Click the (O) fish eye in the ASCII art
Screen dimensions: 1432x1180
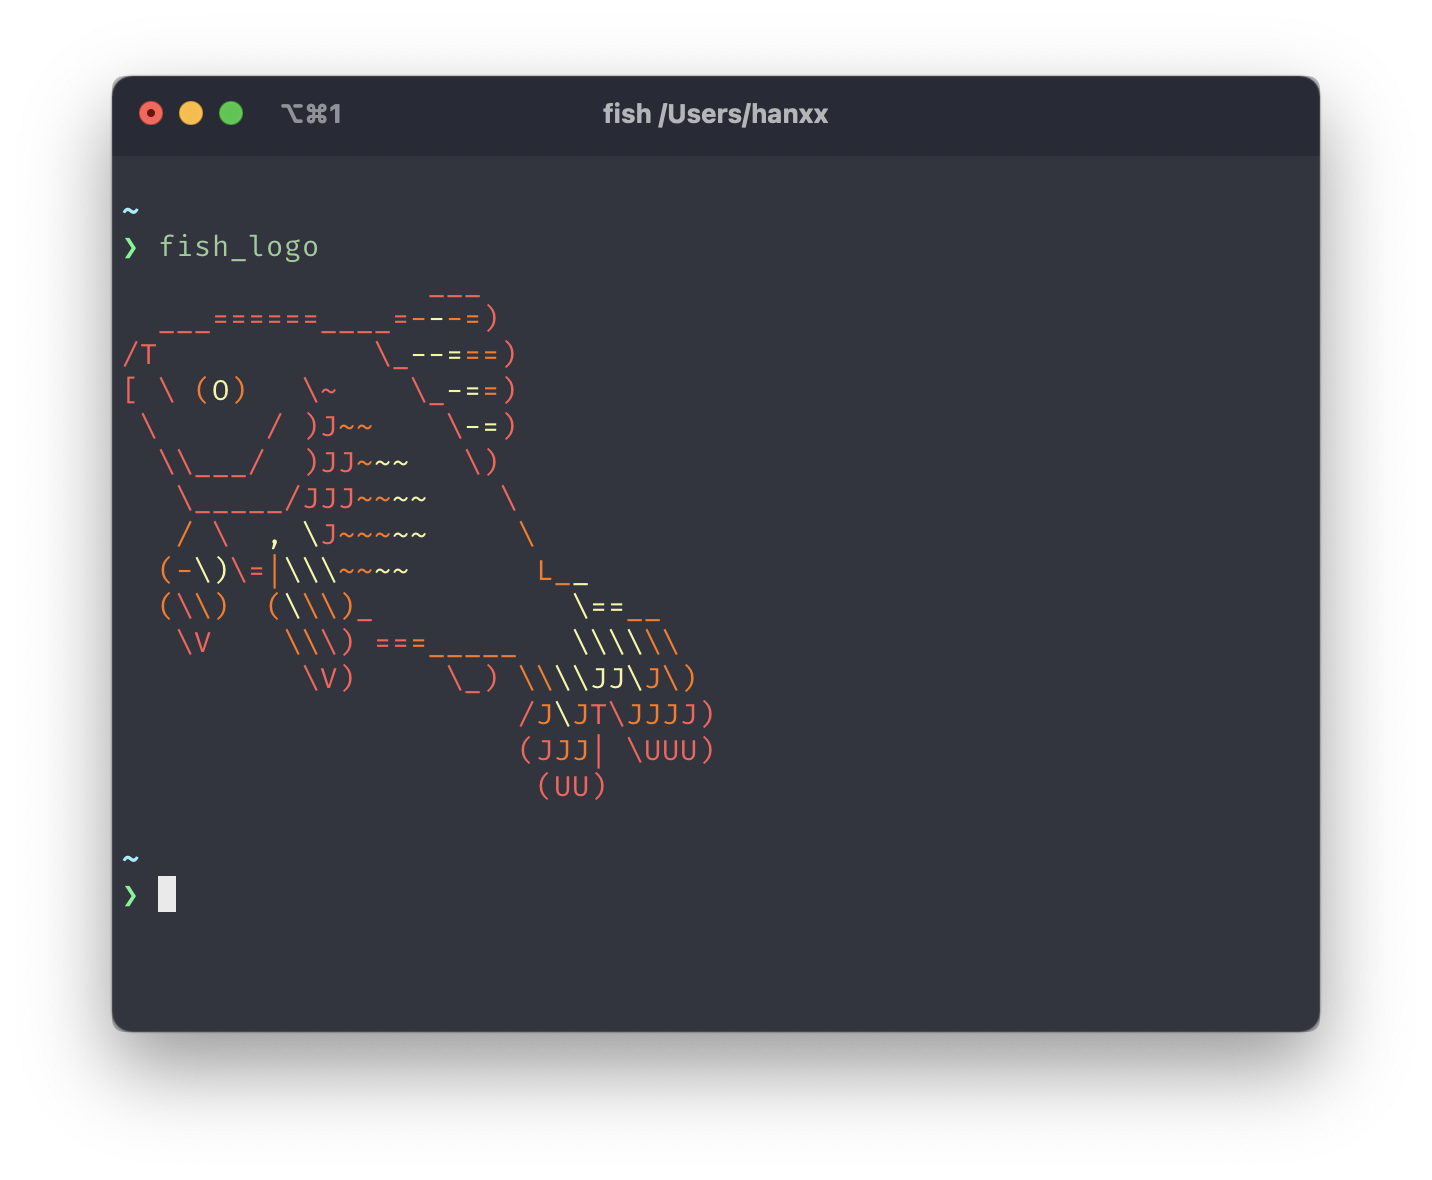[x=221, y=390]
